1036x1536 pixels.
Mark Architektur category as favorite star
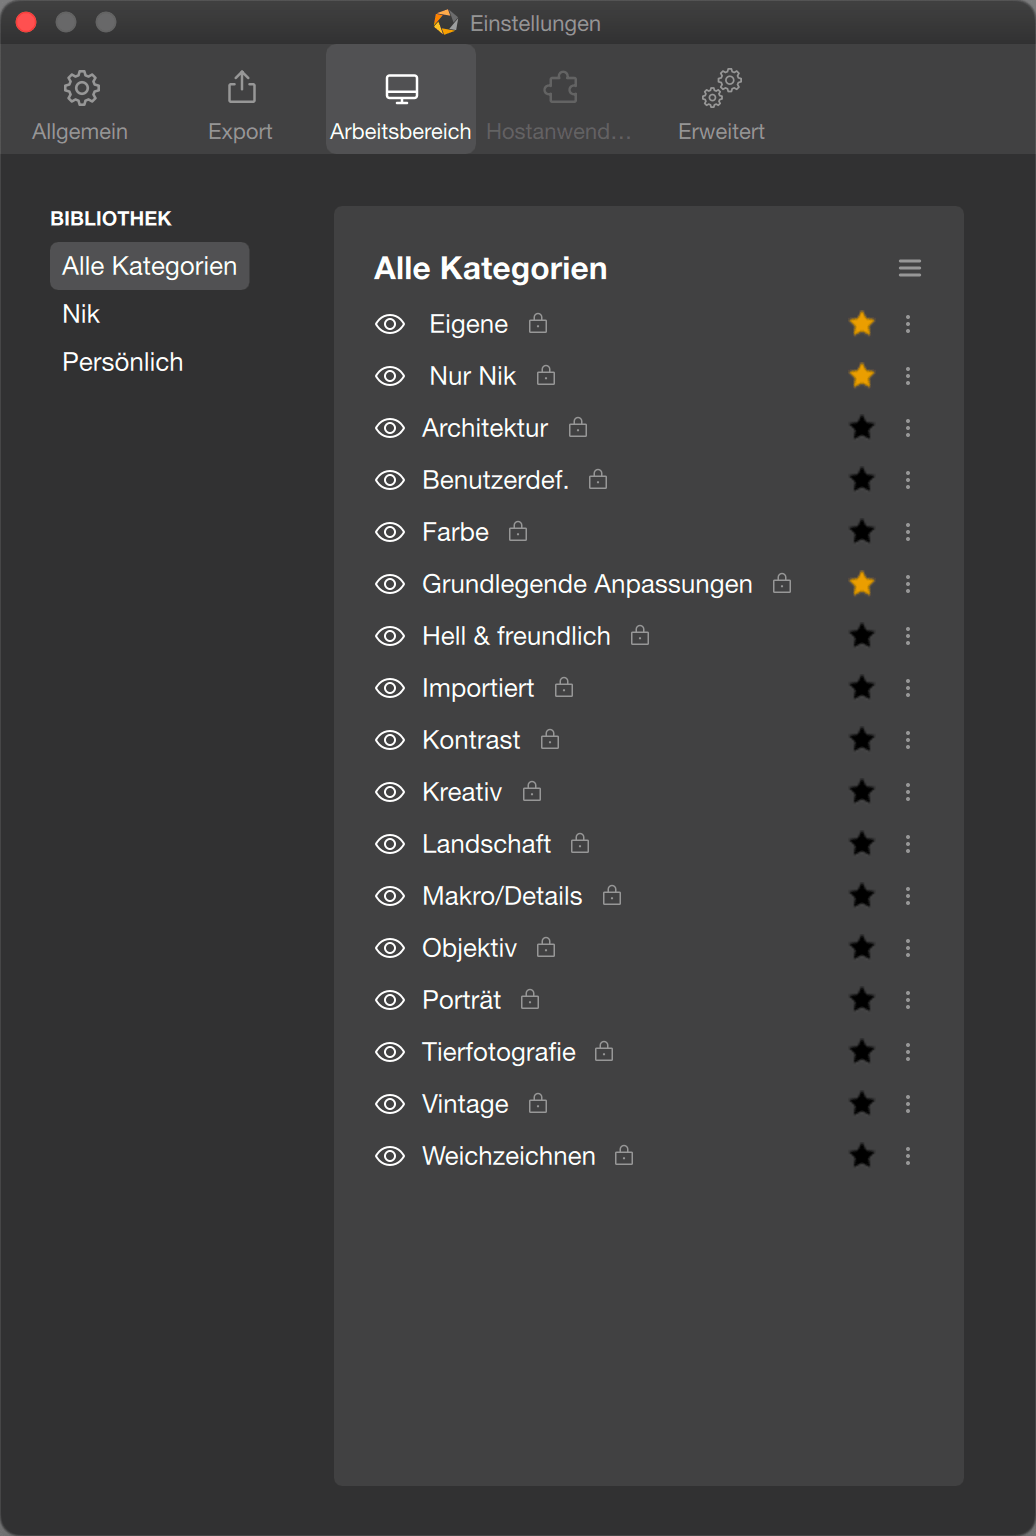point(862,428)
